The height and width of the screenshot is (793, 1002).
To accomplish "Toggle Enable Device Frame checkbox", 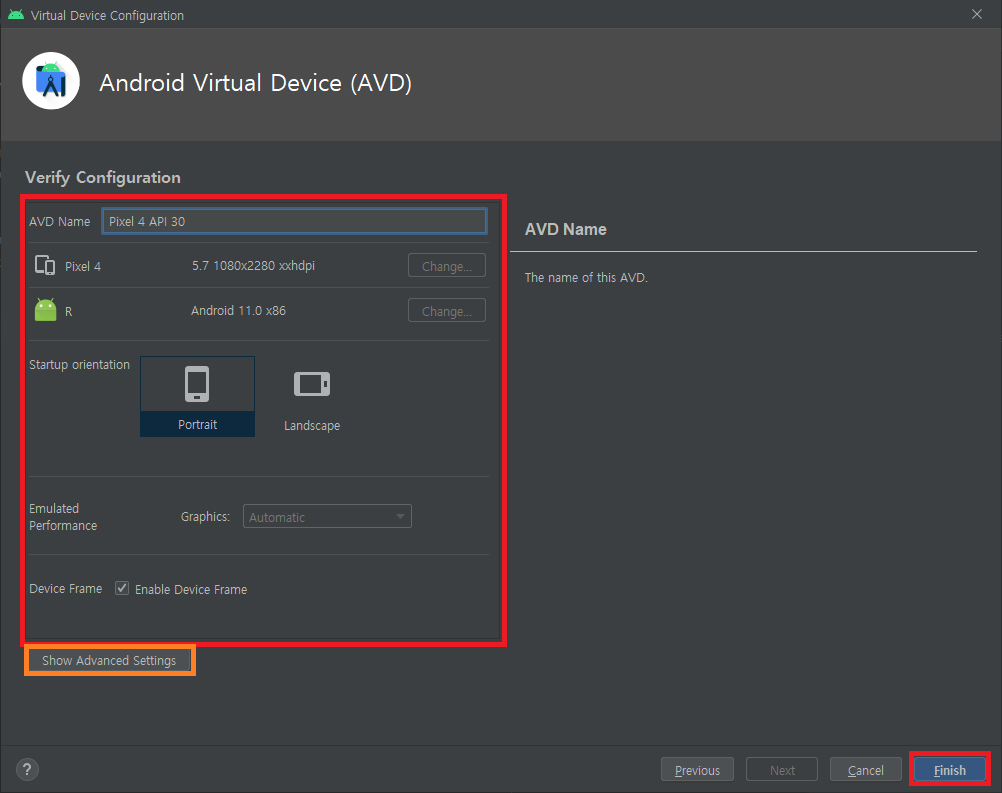I will (122, 588).
